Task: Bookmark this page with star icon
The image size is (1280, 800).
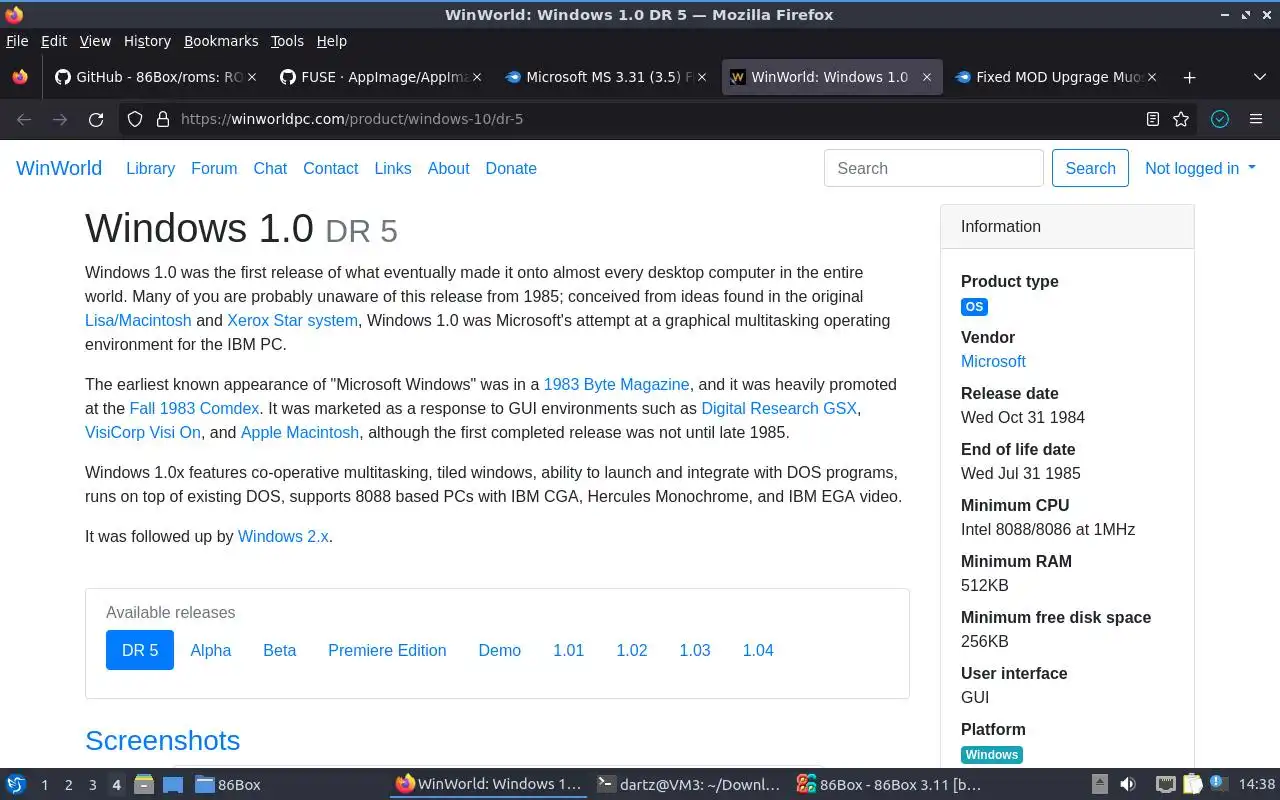Action: (1181, 119)
